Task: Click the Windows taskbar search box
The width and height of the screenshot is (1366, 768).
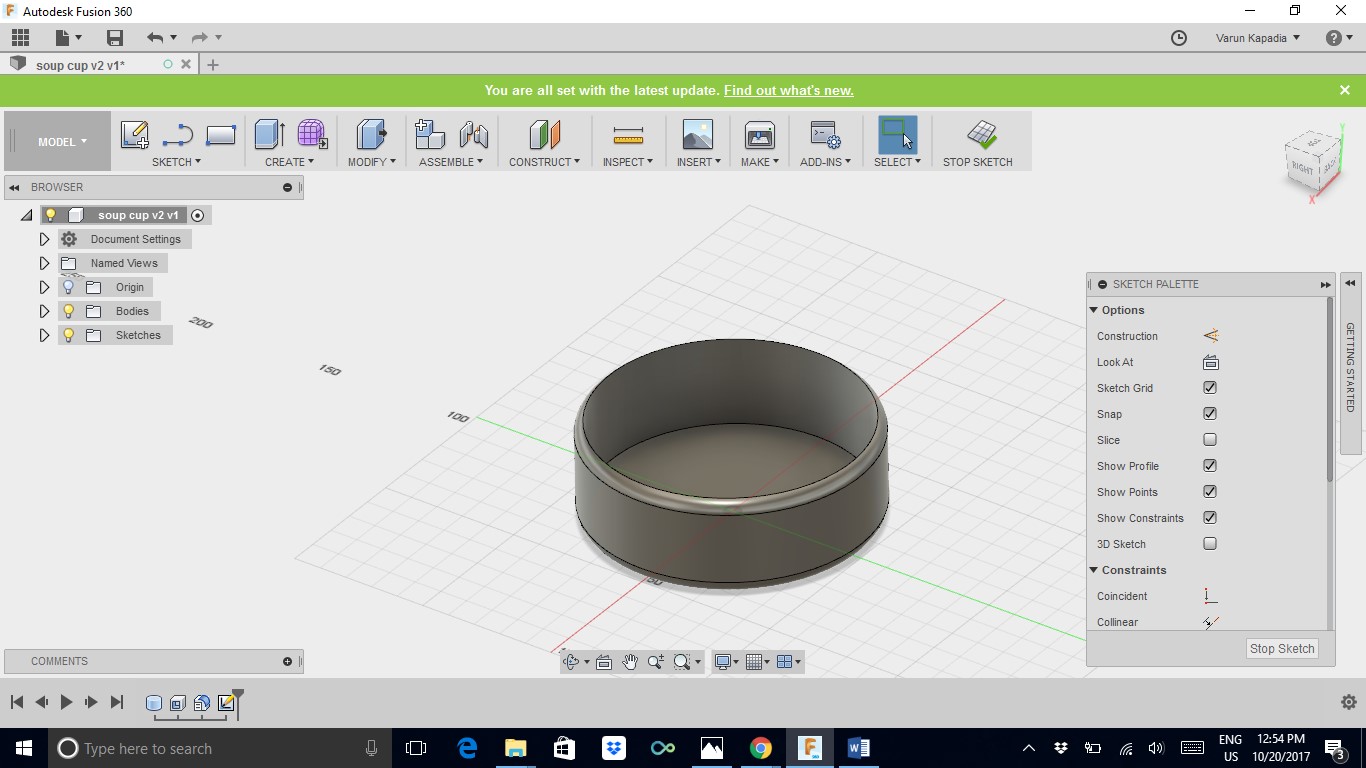Action: click(218, 748)
